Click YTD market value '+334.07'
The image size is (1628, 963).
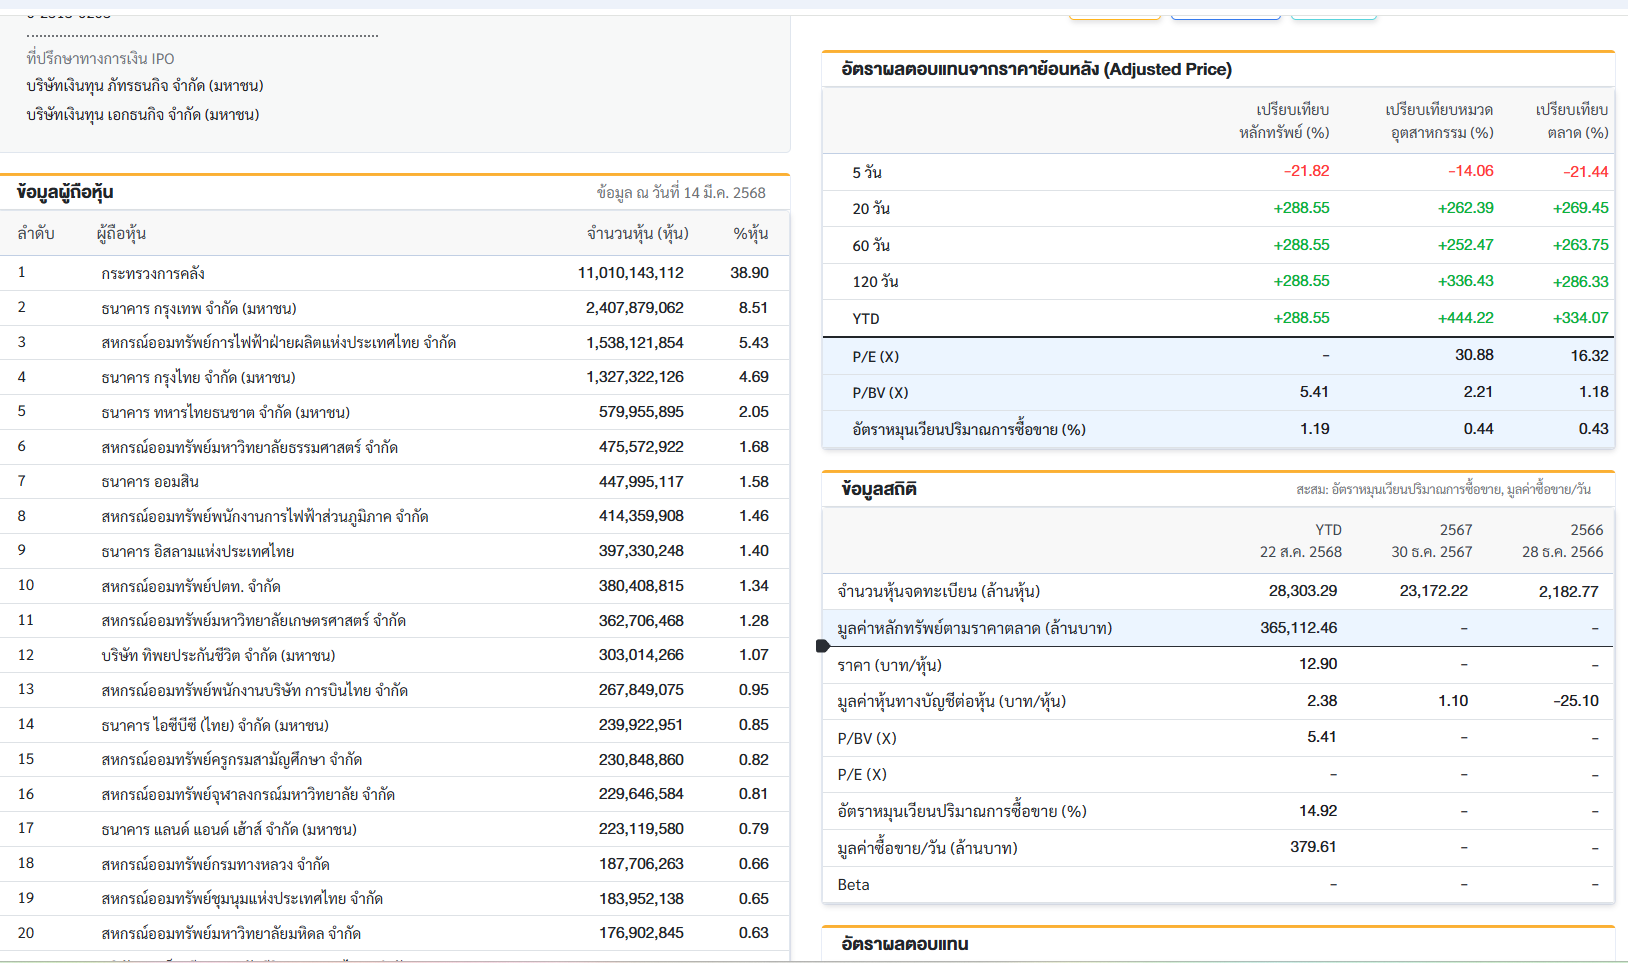point(1580,318)
